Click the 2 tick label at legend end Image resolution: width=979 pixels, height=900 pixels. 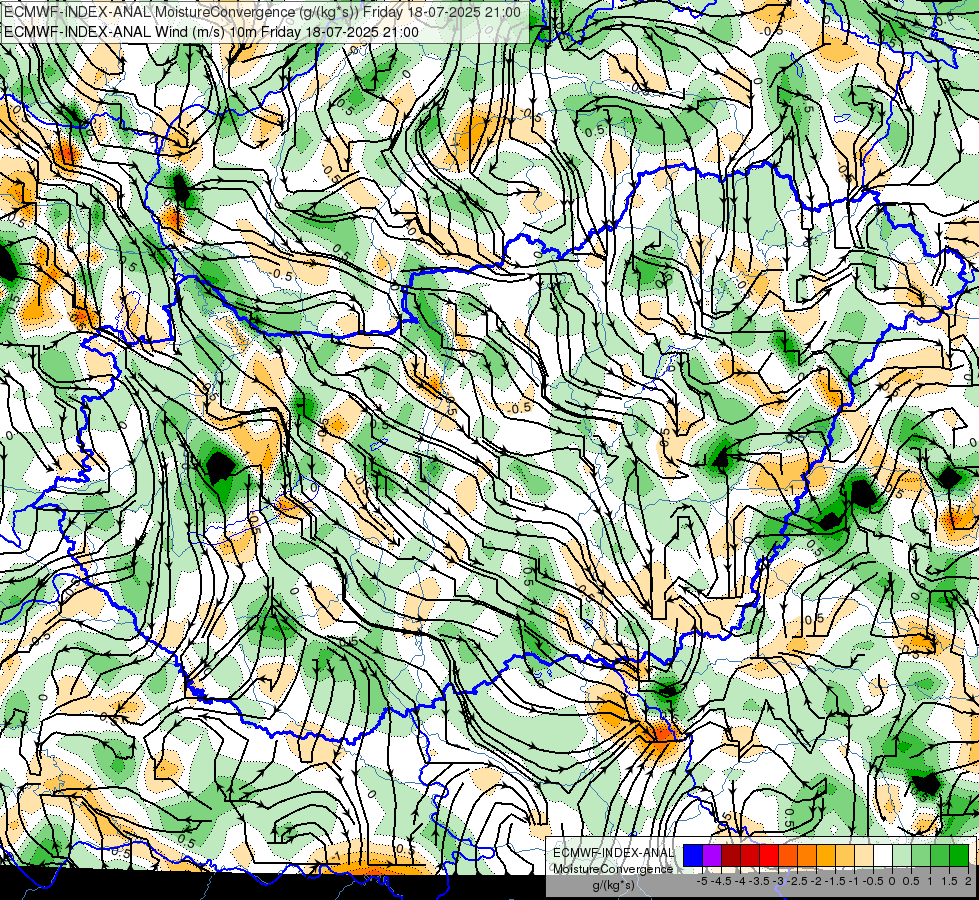click(968, 881)
